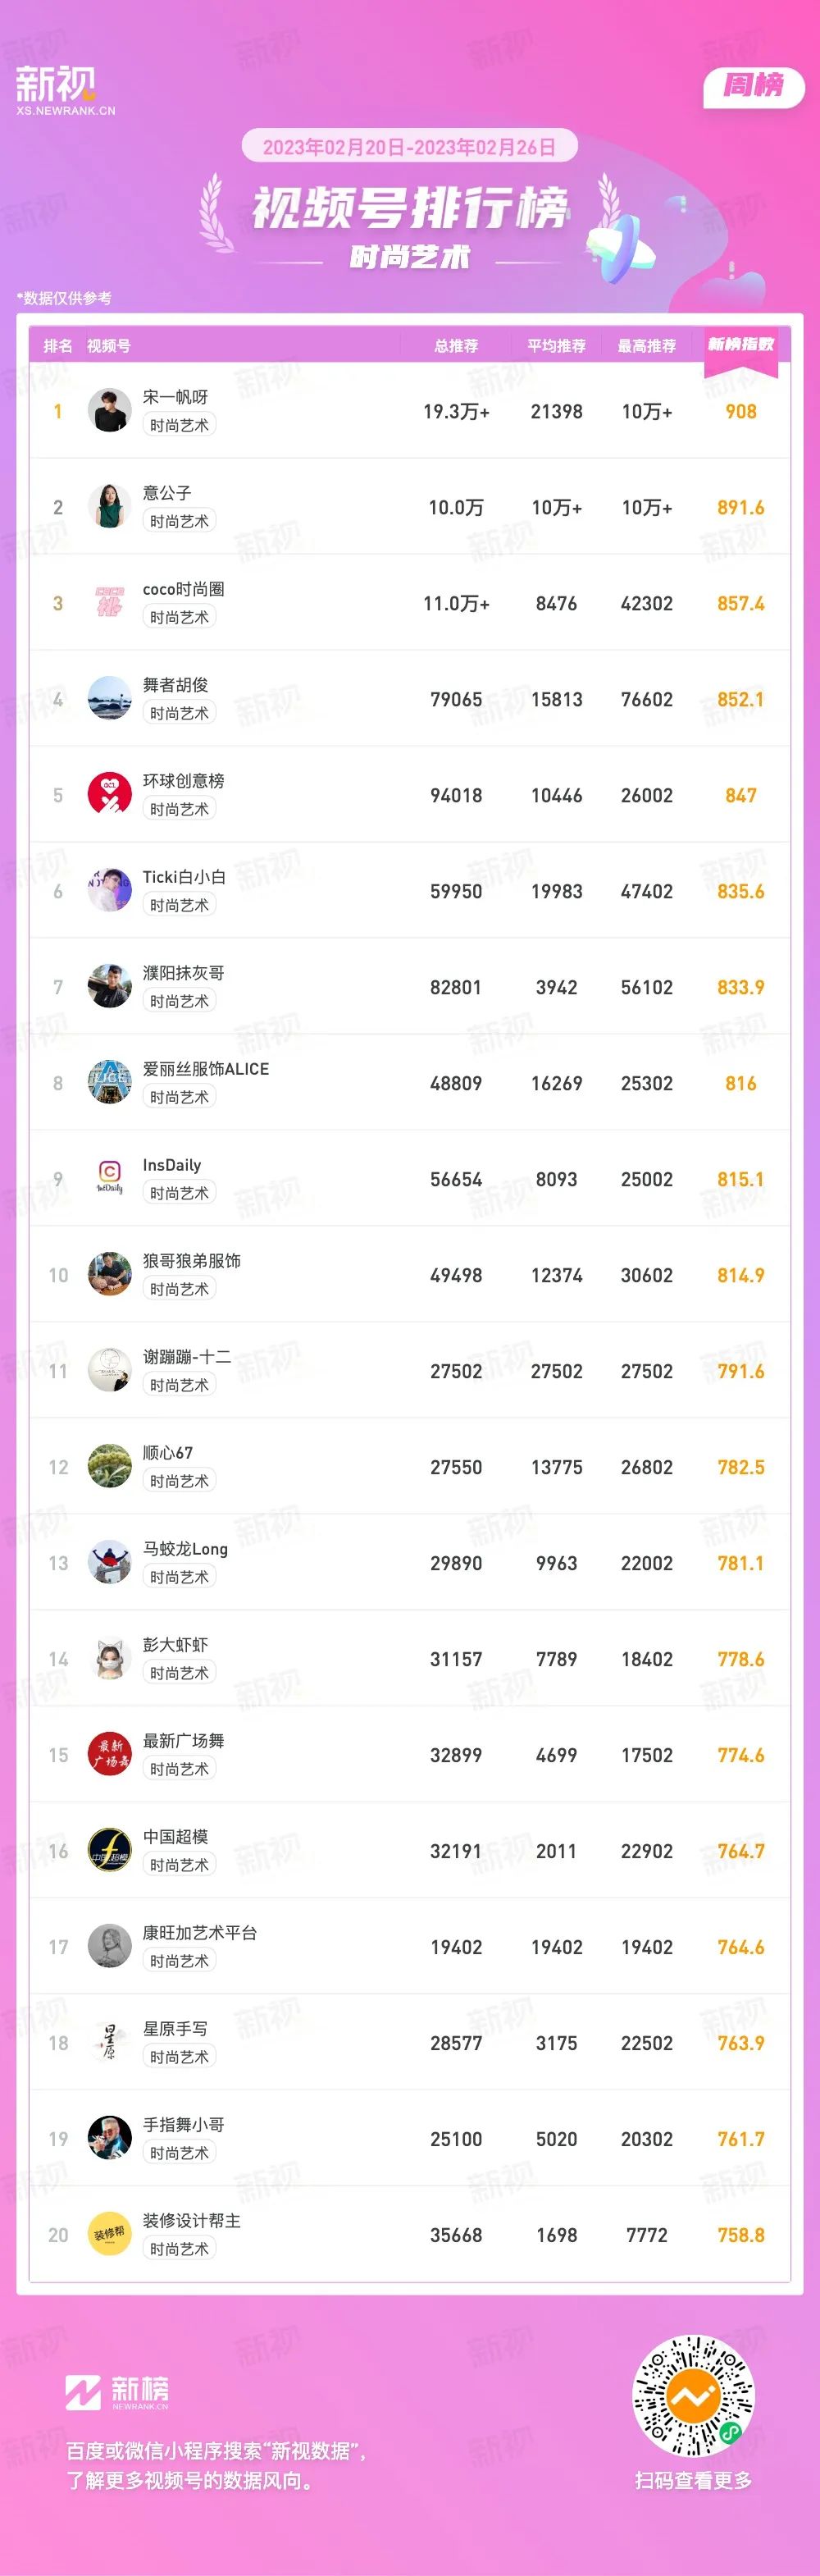Click the 爱丽丝服饰ALICE account name
820x2576 pixels.
206,1069
